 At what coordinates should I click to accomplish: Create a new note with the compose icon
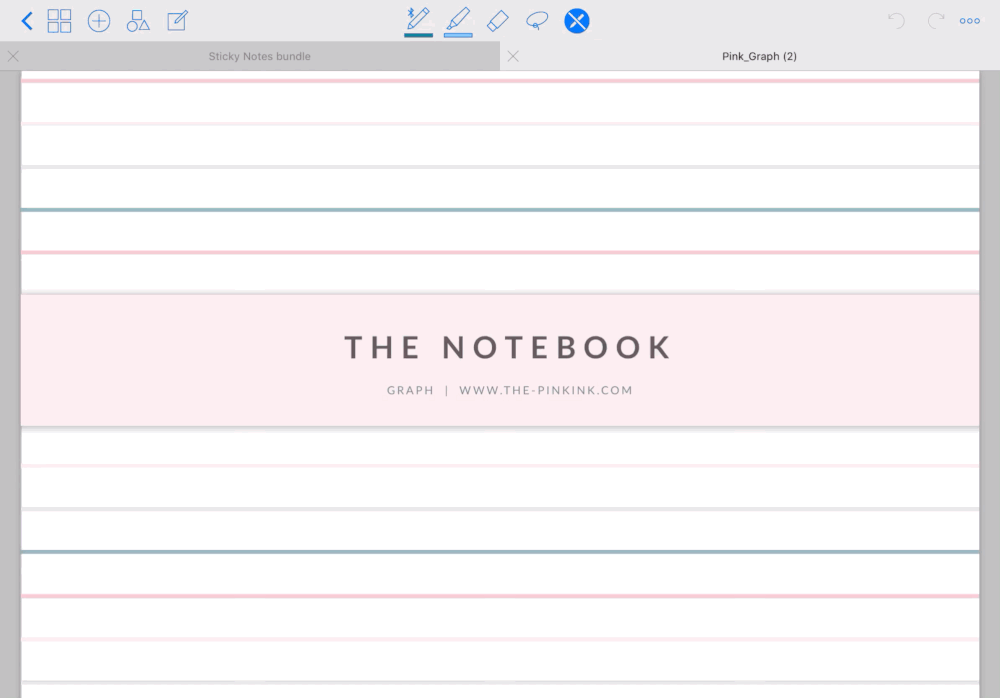tap(177, 20)
